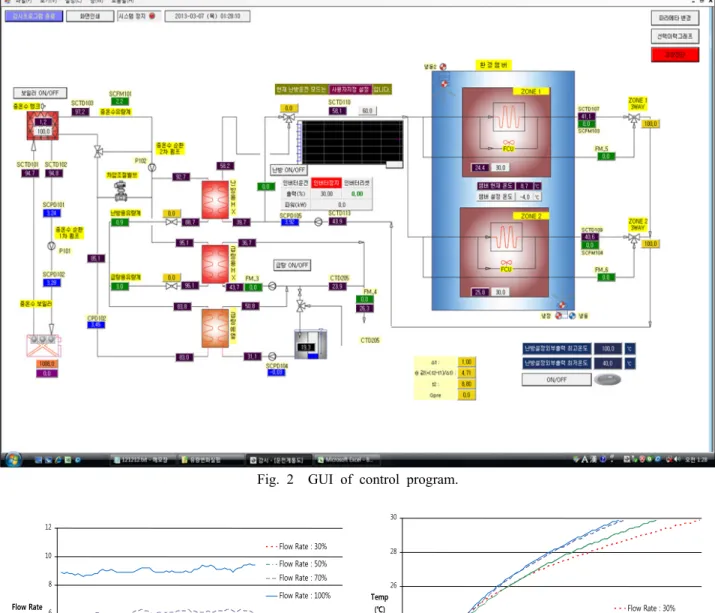Click the ZONE 2 setpoint field showing 30.0
The height and width of the screenshot is (613, 715).
pyautogui.click(x=501, y=292)
